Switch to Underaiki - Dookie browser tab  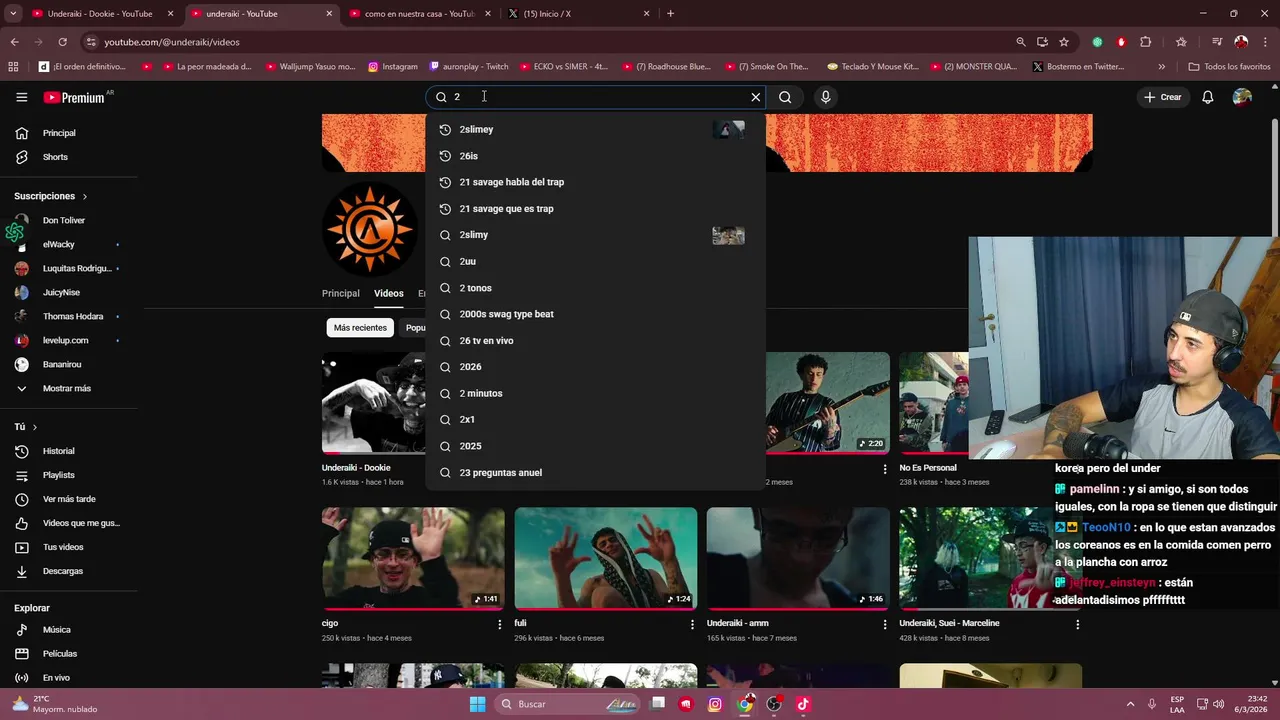tap(100, 14)
